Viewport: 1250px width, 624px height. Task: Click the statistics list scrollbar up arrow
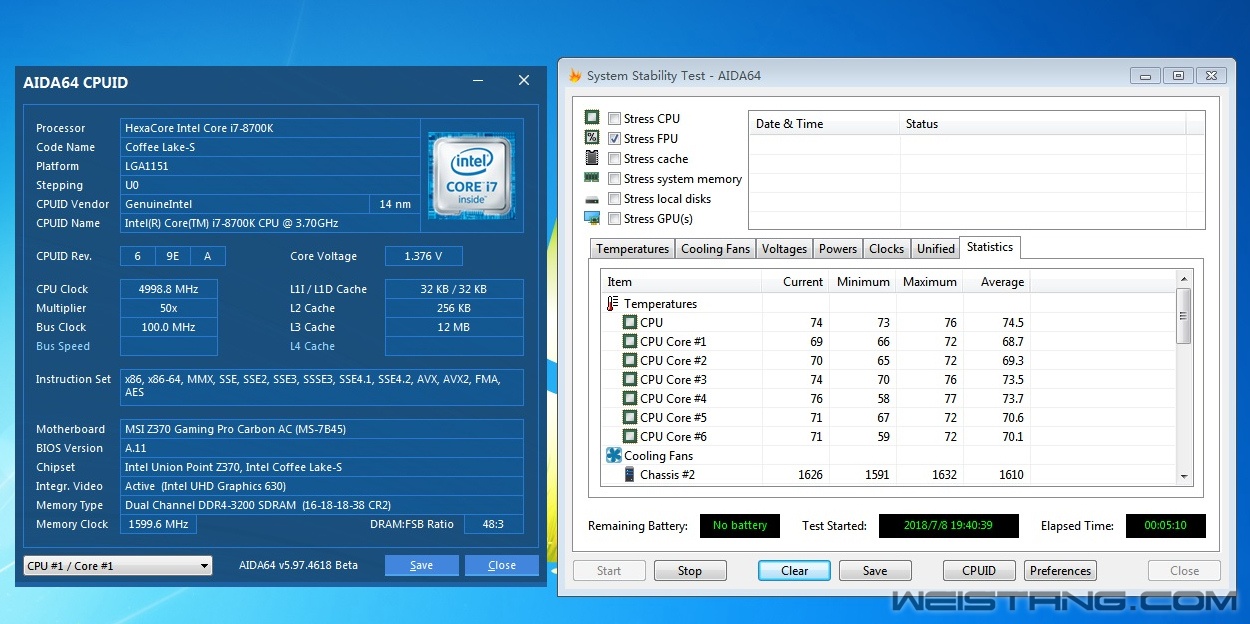[1184, 278]
